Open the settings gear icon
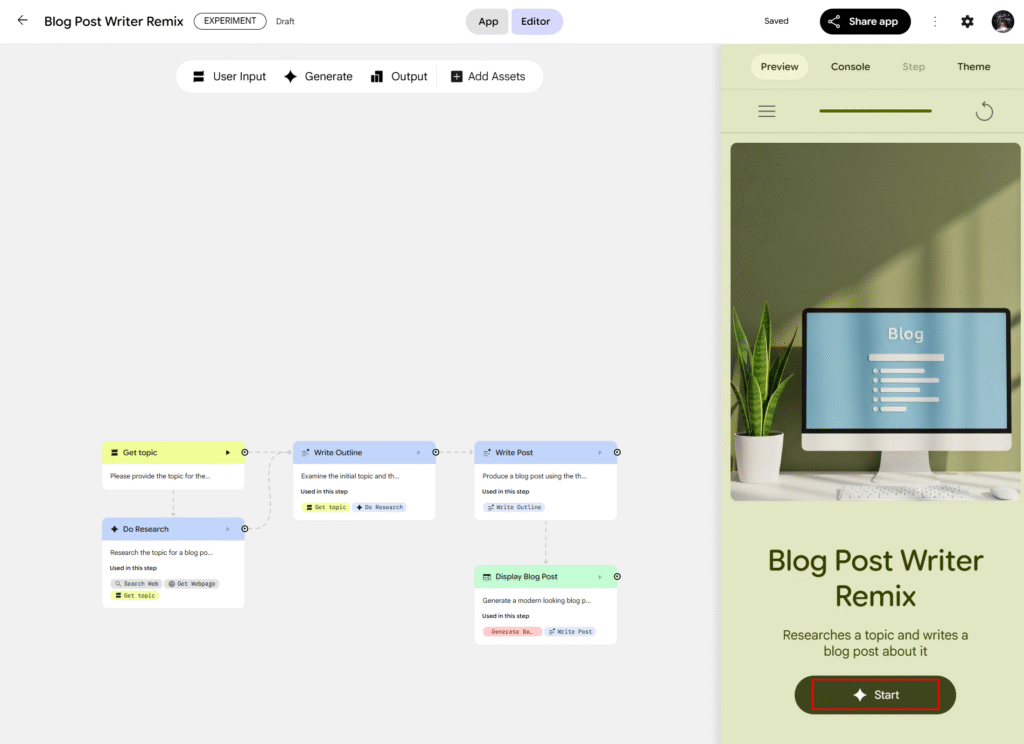This screenshot has width=1024, height=744. point(967,21)
